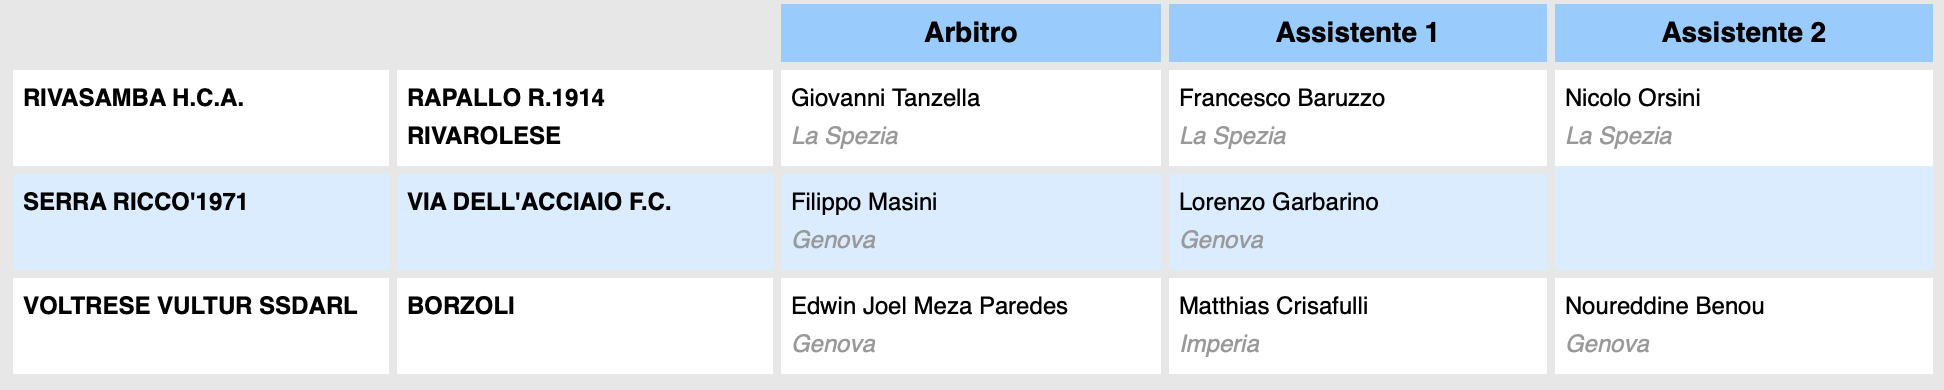Select the VOLTRESE VULTUR SSDARL team cell
Image resolution: width=1944 pixels, height=390 pixels.
click(x=201, y=326)
